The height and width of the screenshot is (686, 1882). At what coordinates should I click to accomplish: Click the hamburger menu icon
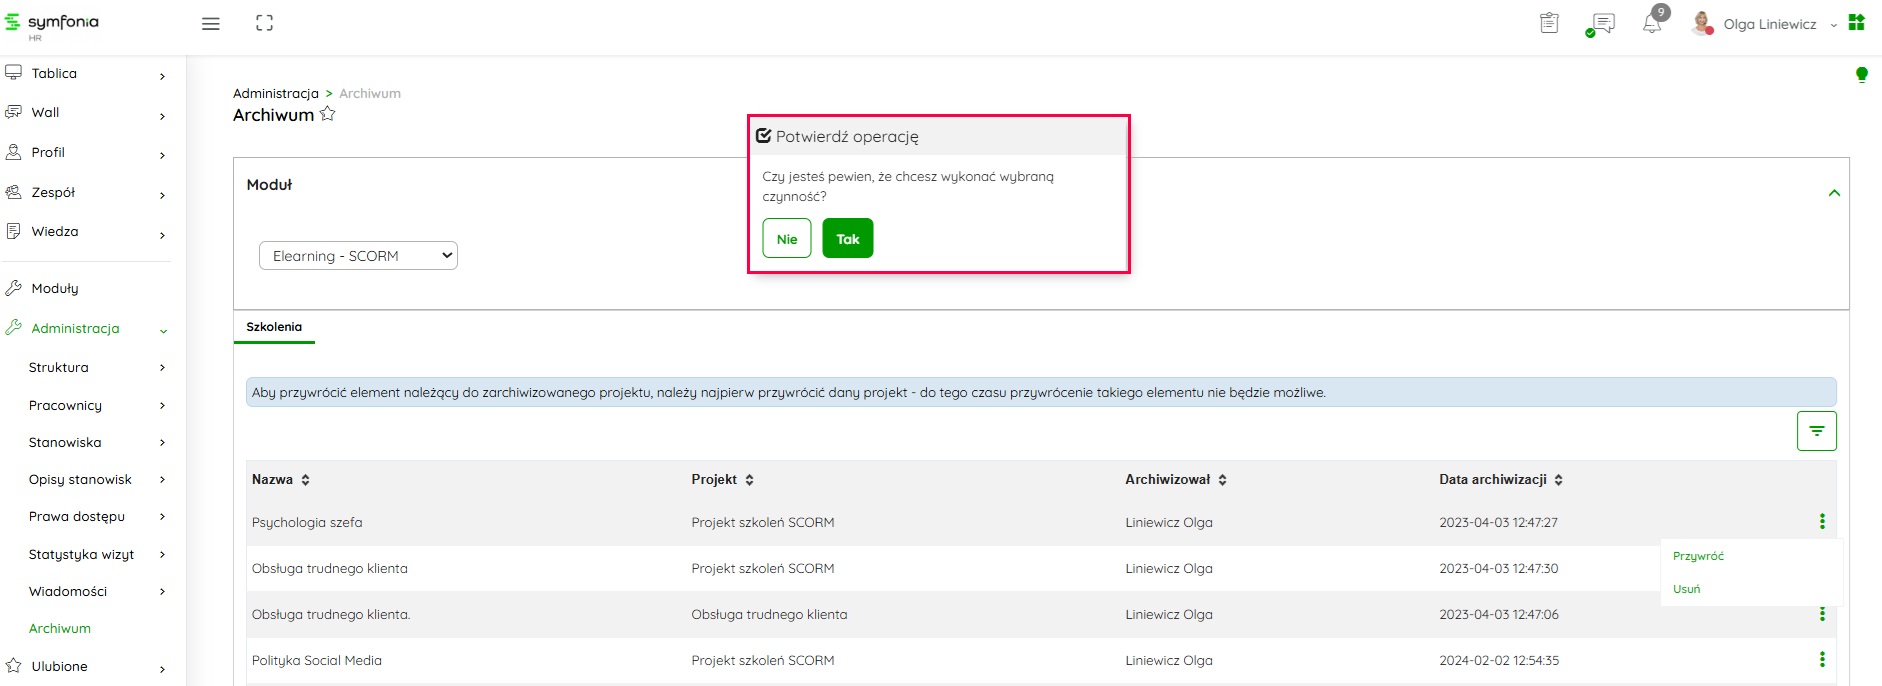coord(210,24)
